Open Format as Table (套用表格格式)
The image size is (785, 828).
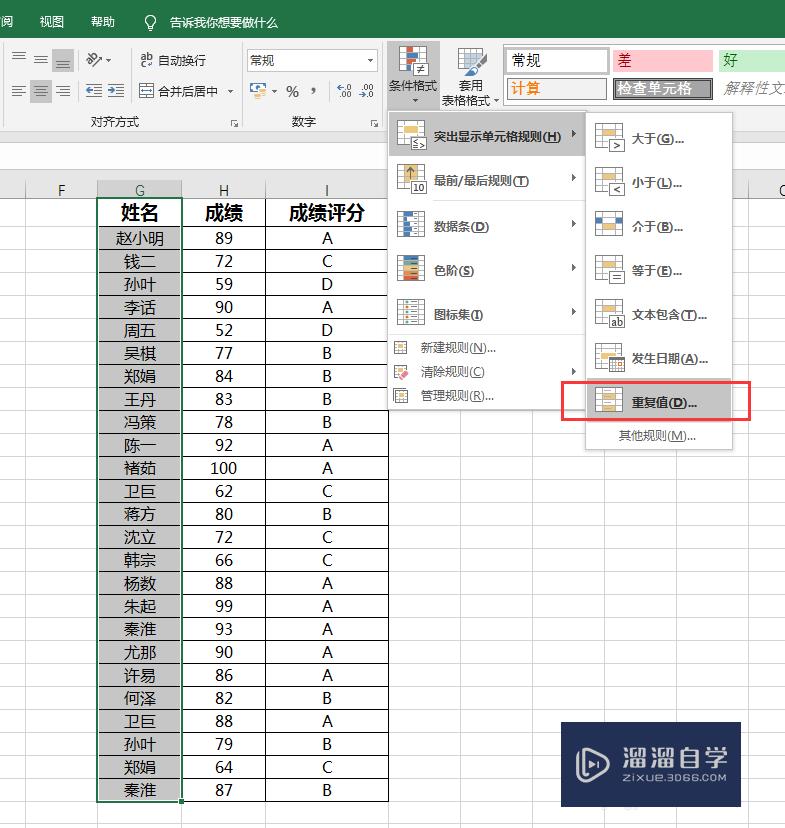[x=470, y=77]
